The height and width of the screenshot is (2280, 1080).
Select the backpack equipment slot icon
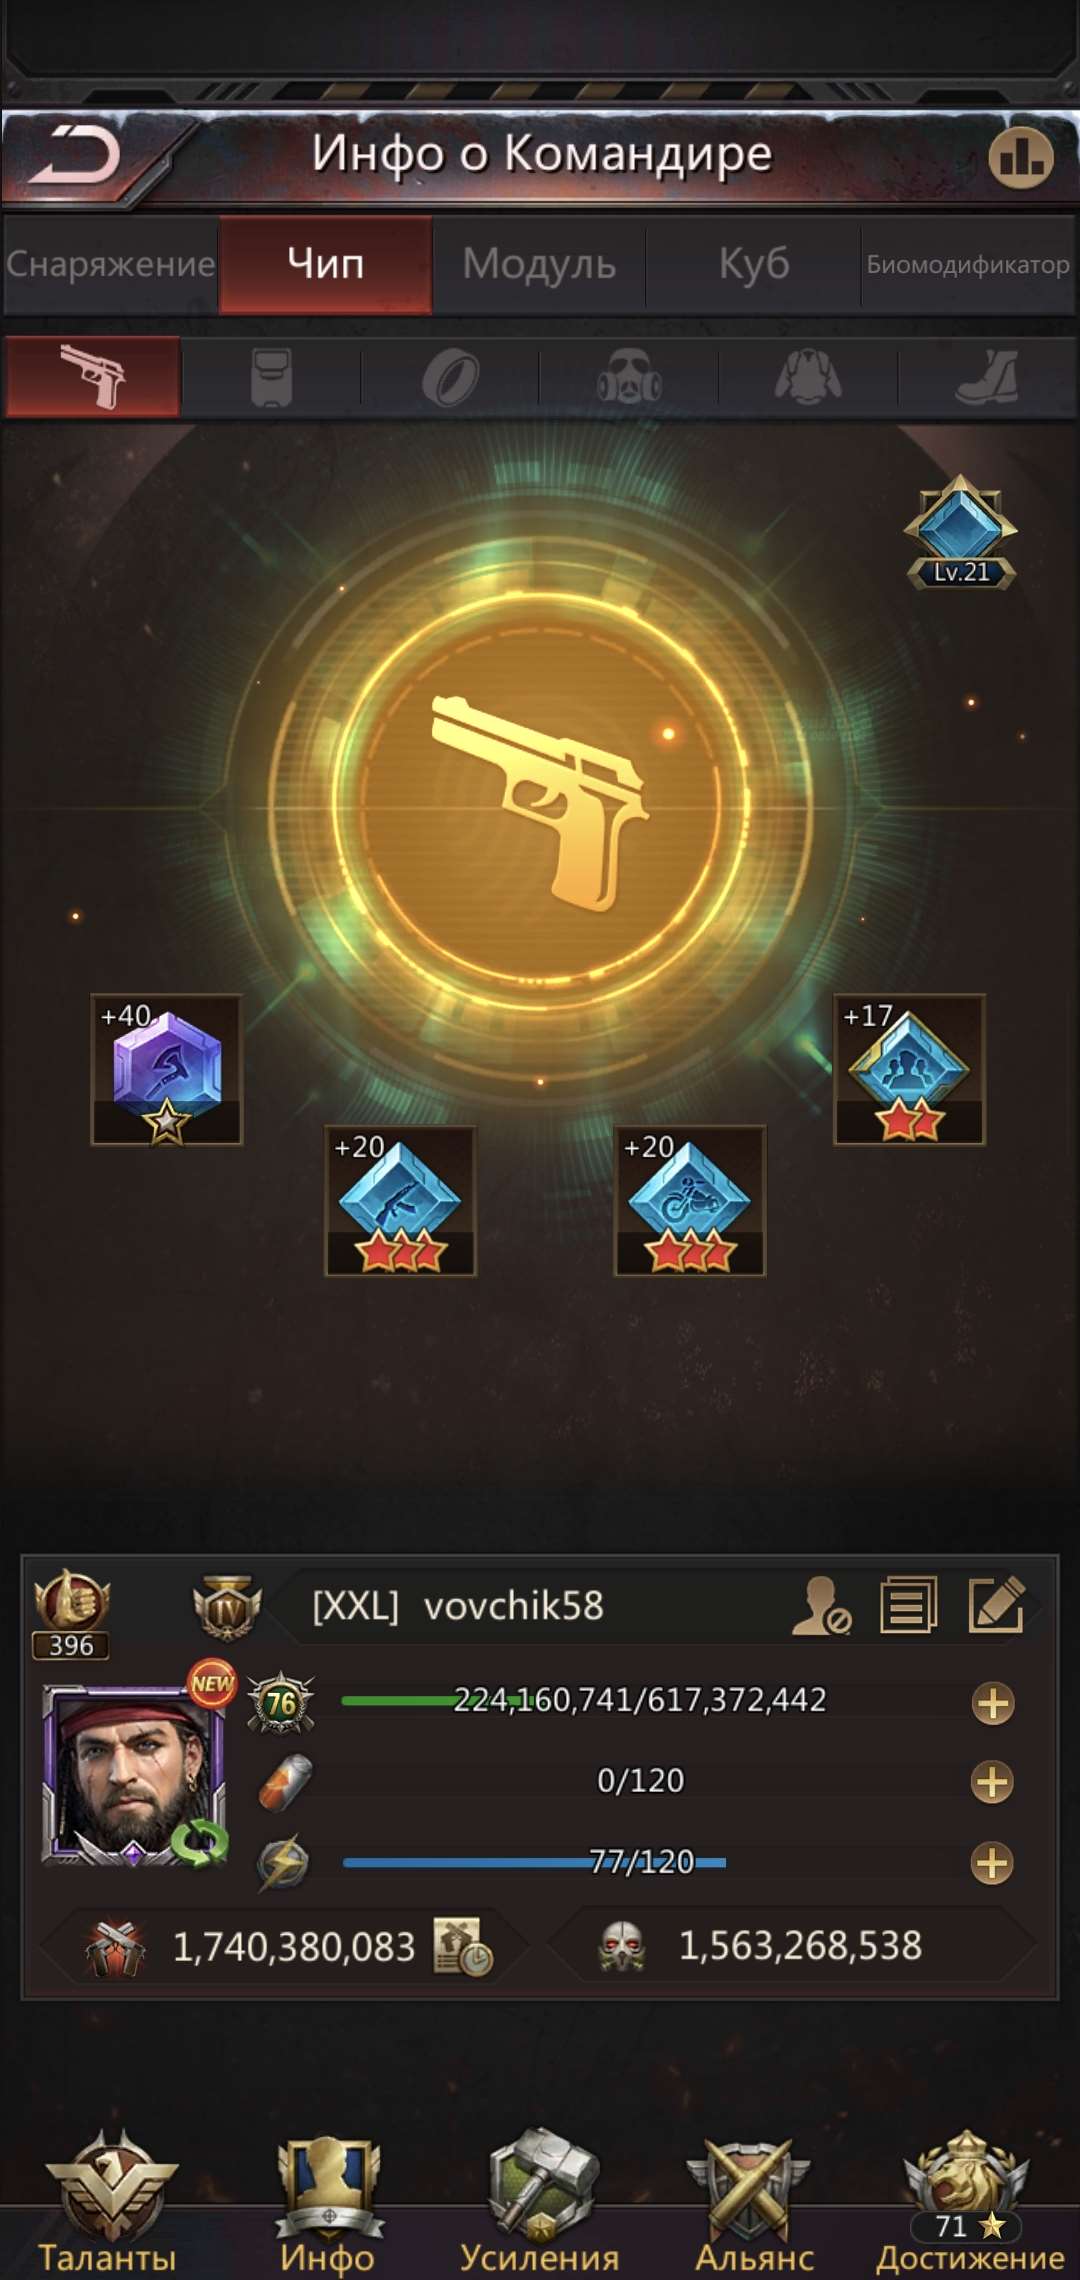[271, 377]
